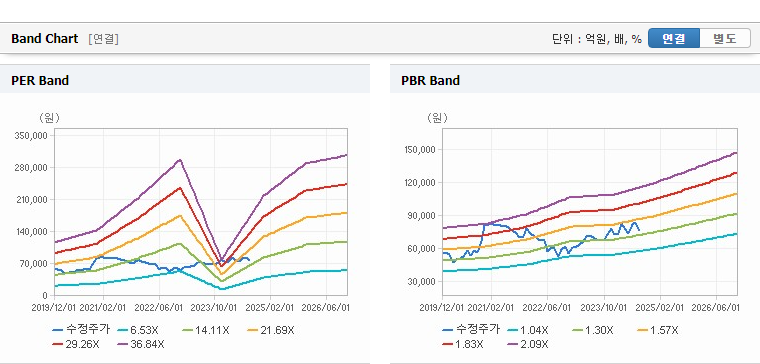This screenshot has height=364, width=760.
Task: Click 2019/12/01 date on PER x-axis
Action: tap(54, 308)
